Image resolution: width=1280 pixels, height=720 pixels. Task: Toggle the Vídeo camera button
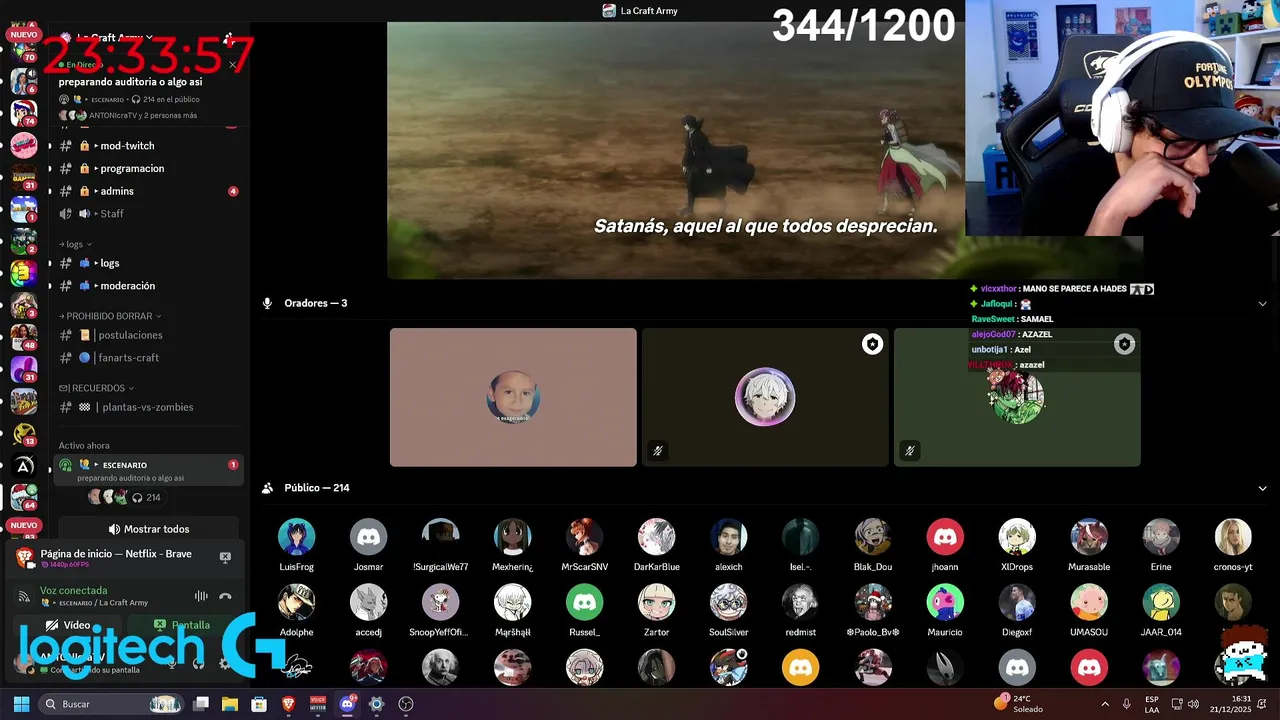click(x=68, y=625)
